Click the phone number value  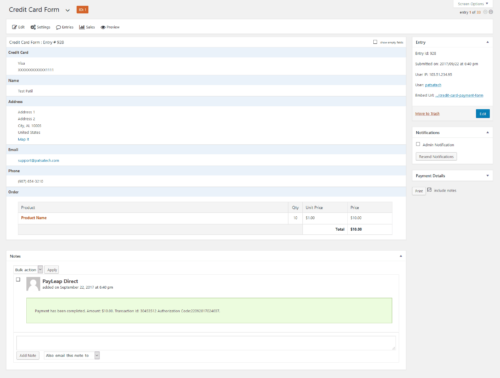pos(30,181)
